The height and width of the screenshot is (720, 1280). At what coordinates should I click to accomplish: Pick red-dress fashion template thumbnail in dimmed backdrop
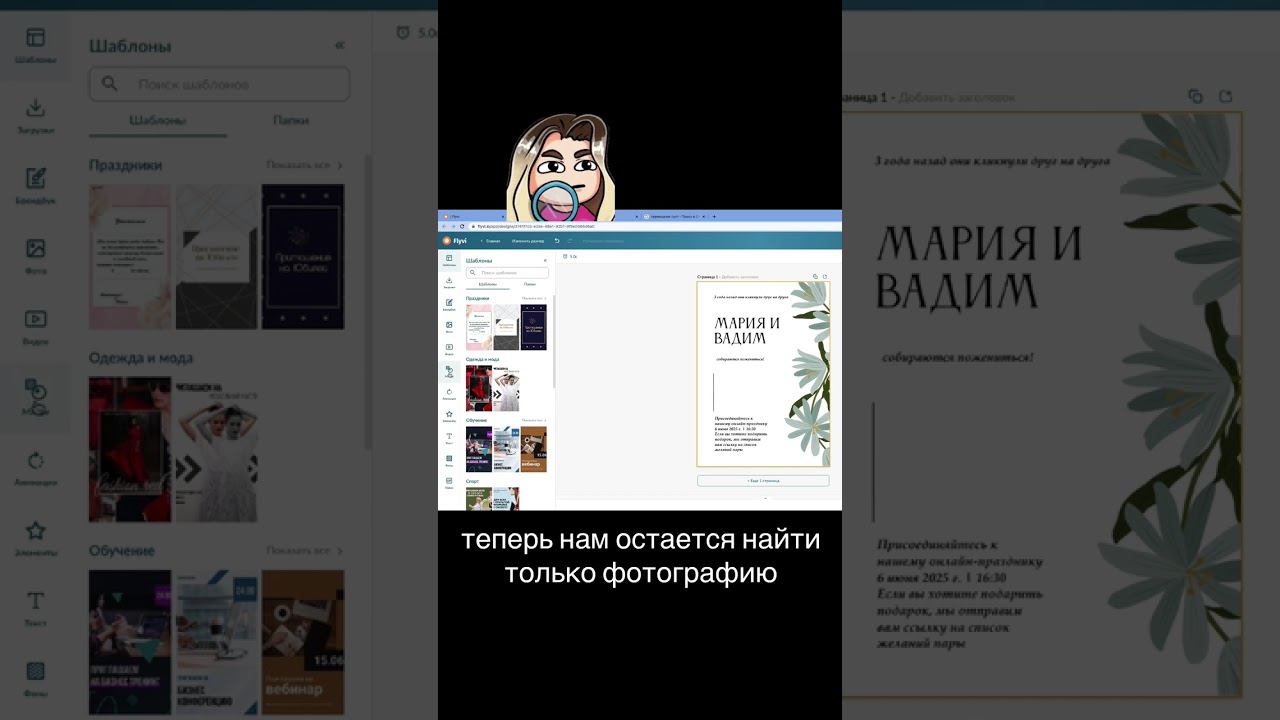point(130,449)
